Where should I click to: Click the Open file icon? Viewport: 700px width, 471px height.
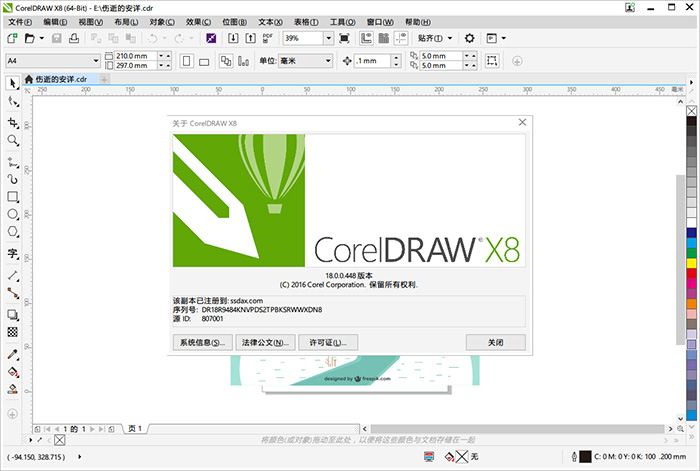29,38
